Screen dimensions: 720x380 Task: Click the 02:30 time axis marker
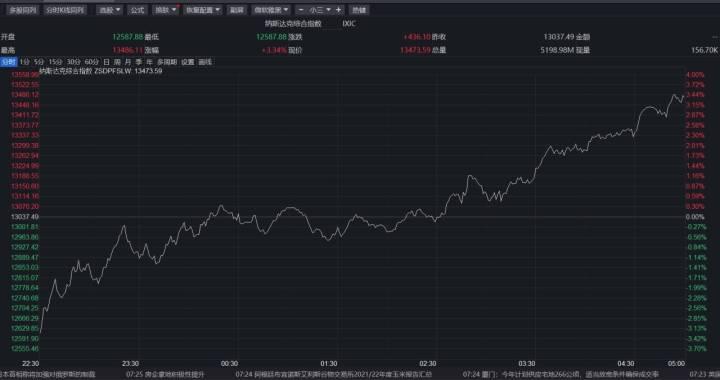(428, 363)
